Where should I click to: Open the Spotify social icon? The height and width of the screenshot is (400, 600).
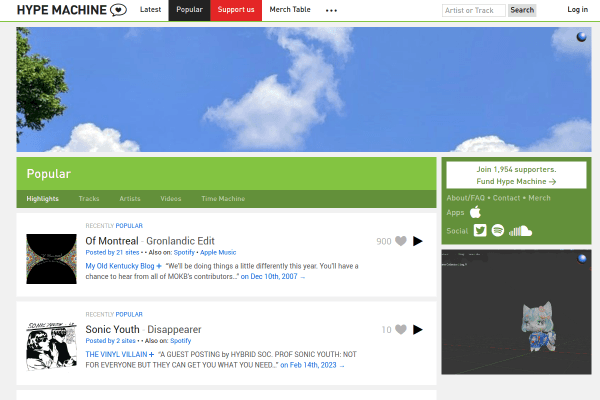coord(497,230)
